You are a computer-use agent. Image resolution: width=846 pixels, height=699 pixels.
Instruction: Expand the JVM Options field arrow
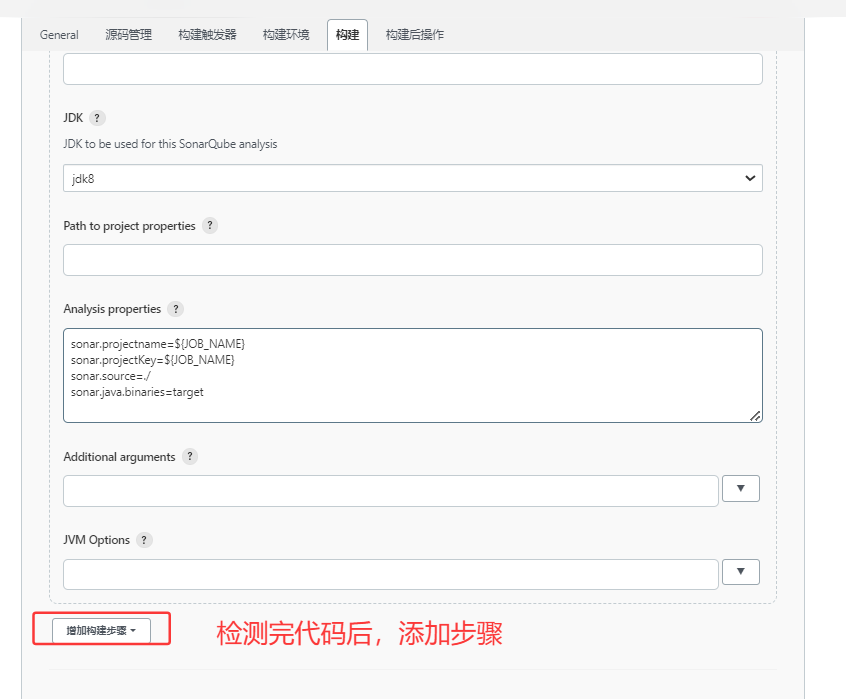tap(741, 571)
